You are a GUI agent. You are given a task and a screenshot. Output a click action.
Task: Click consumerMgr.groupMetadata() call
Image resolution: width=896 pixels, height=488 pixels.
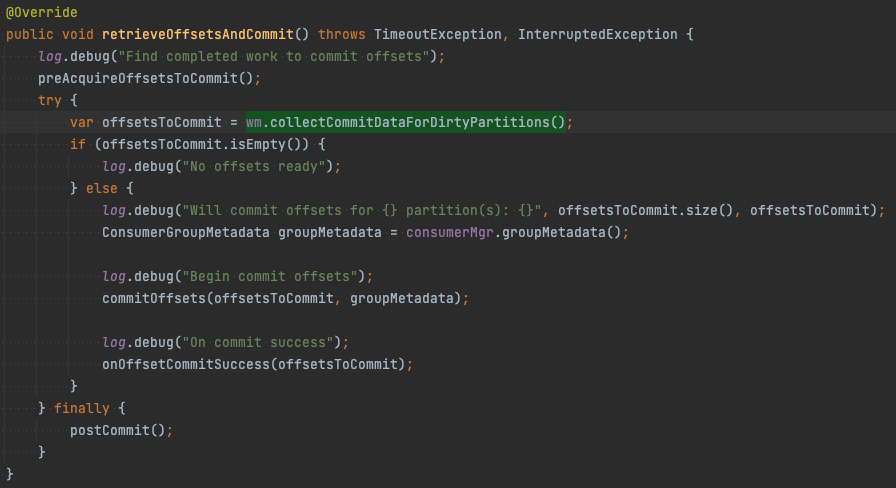click(514, 232)
